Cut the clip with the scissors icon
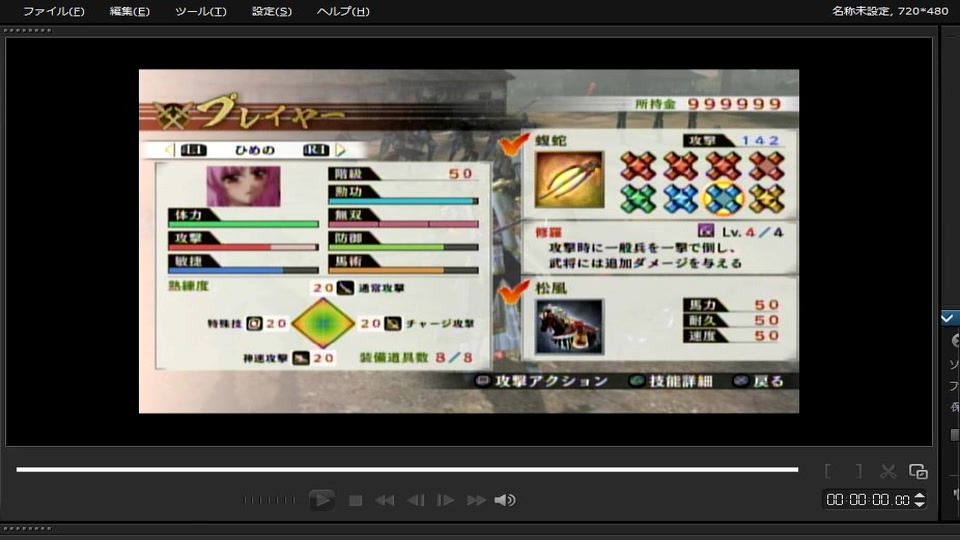The image size is (960, 540). pyautogui.click(x=888, y=471)
